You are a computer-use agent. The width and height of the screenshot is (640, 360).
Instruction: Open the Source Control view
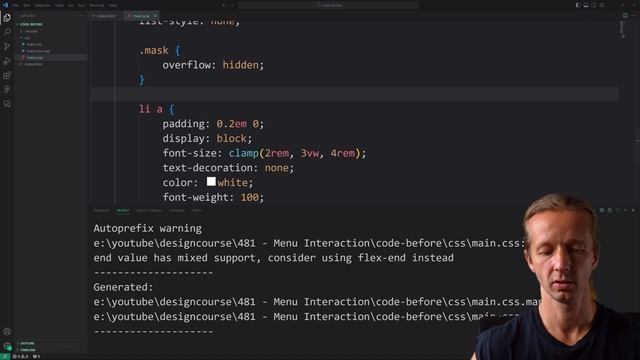pos(7,46)
